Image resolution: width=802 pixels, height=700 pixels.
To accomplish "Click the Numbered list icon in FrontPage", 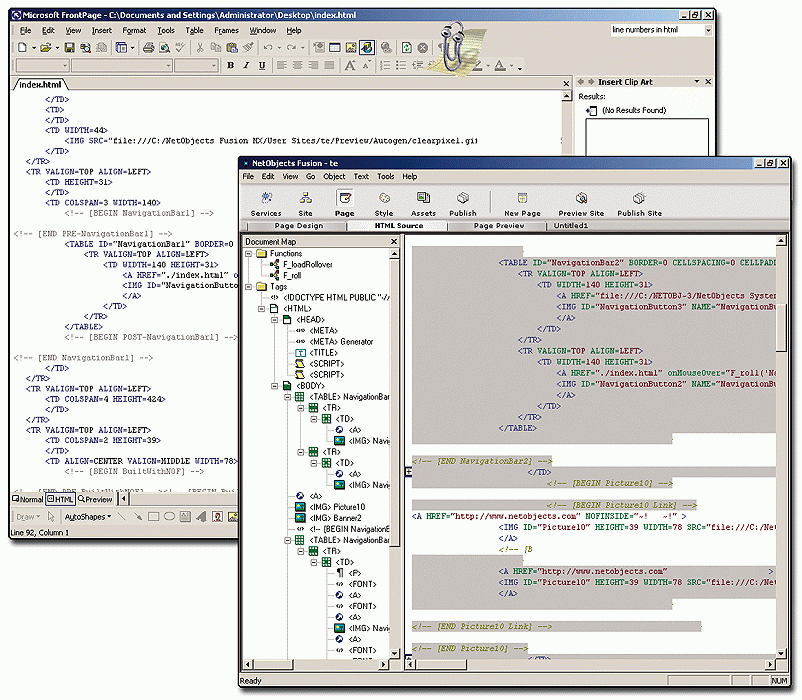I will [x=385, y=65].
